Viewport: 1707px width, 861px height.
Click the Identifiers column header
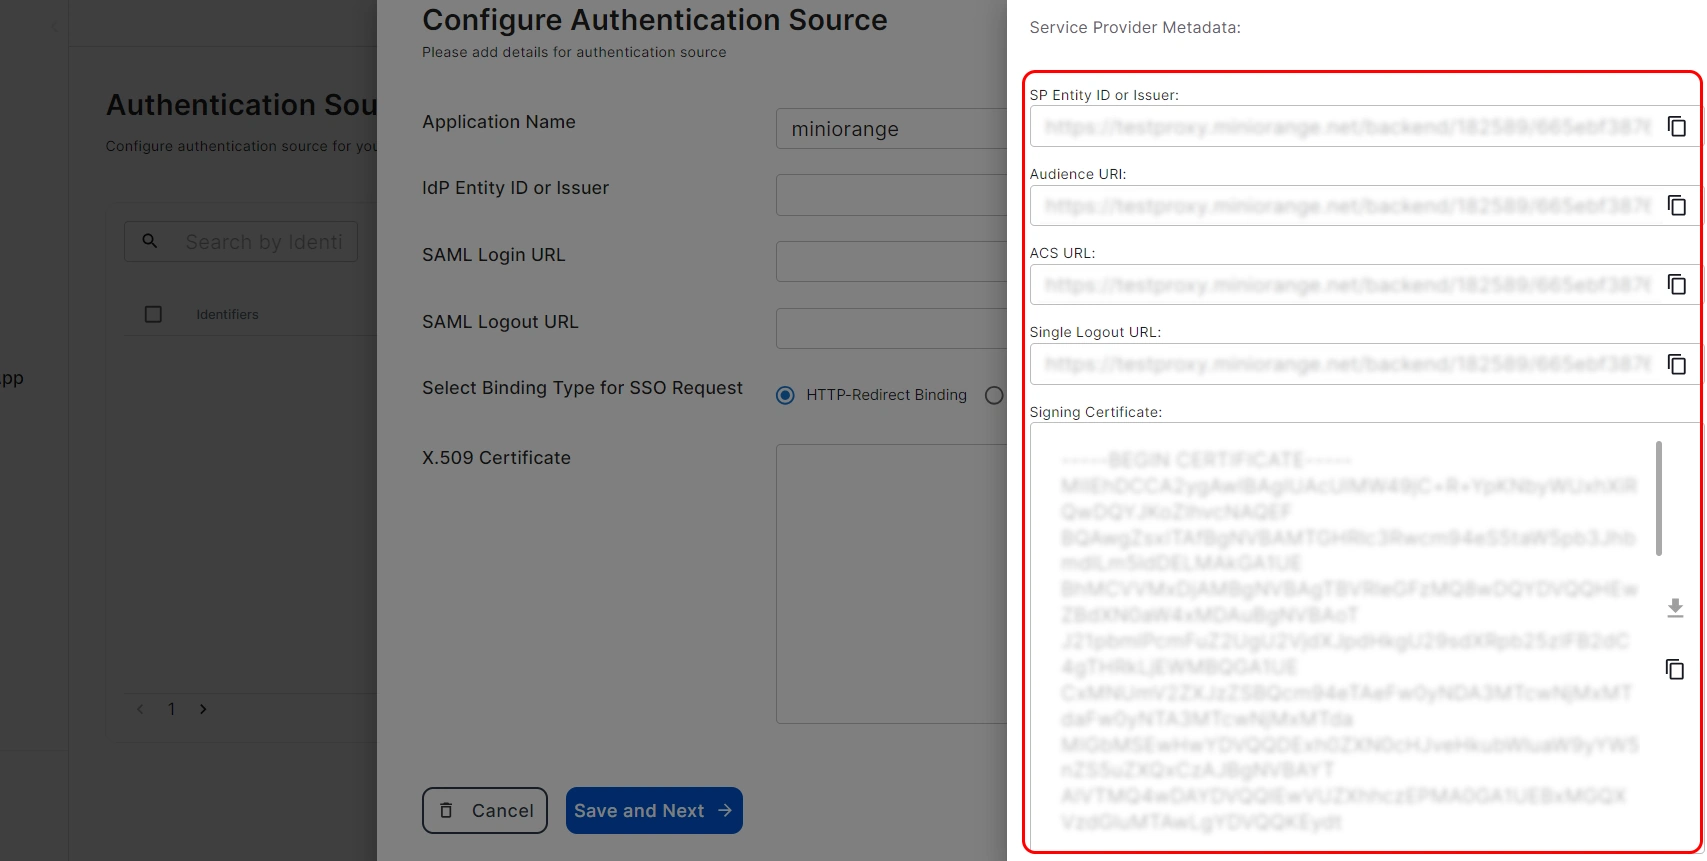(x=227, y=314)
